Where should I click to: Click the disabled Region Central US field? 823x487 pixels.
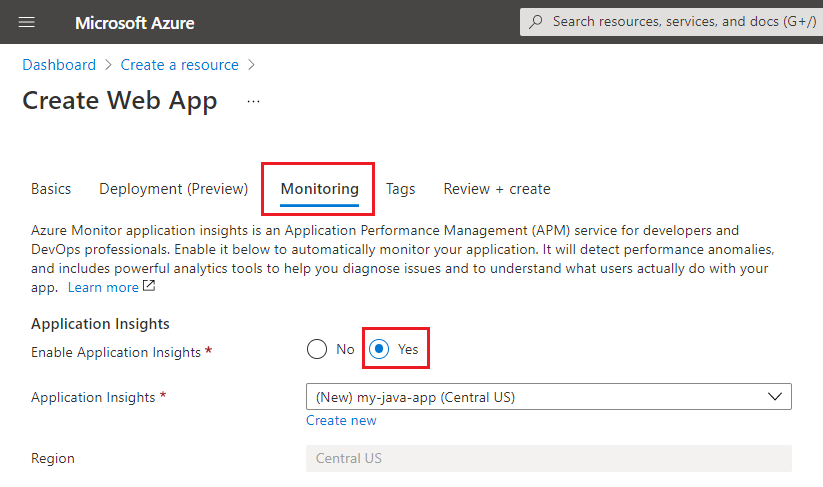click(548, 458)
